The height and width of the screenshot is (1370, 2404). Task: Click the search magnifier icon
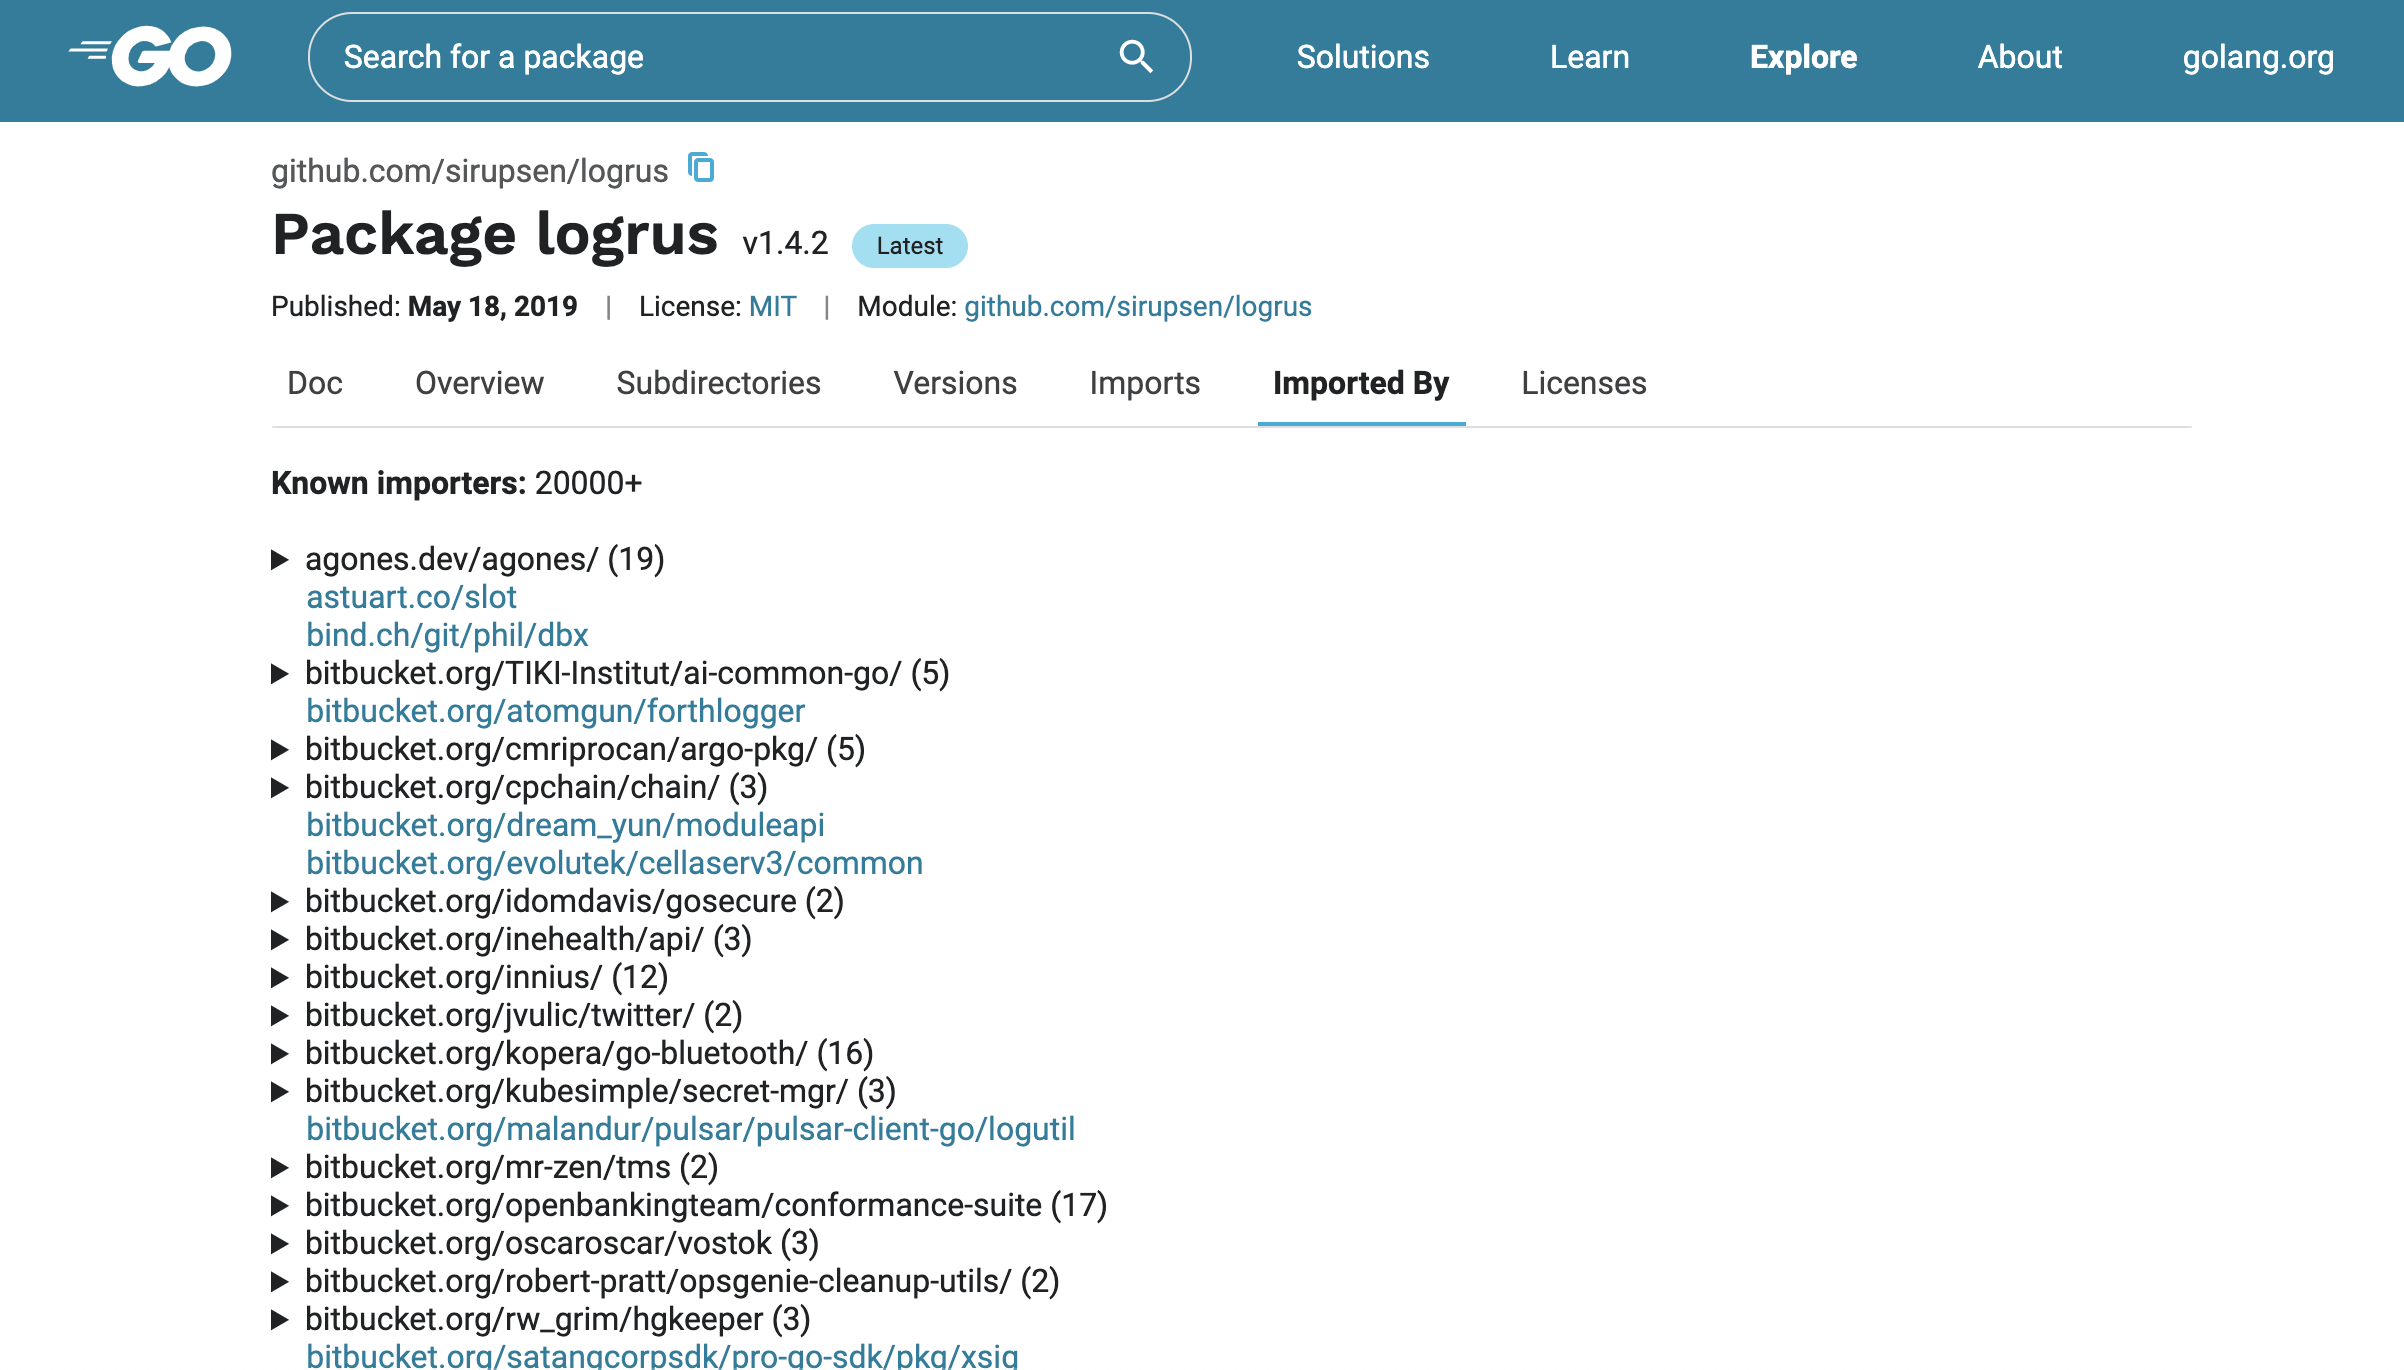point(1135,56)
